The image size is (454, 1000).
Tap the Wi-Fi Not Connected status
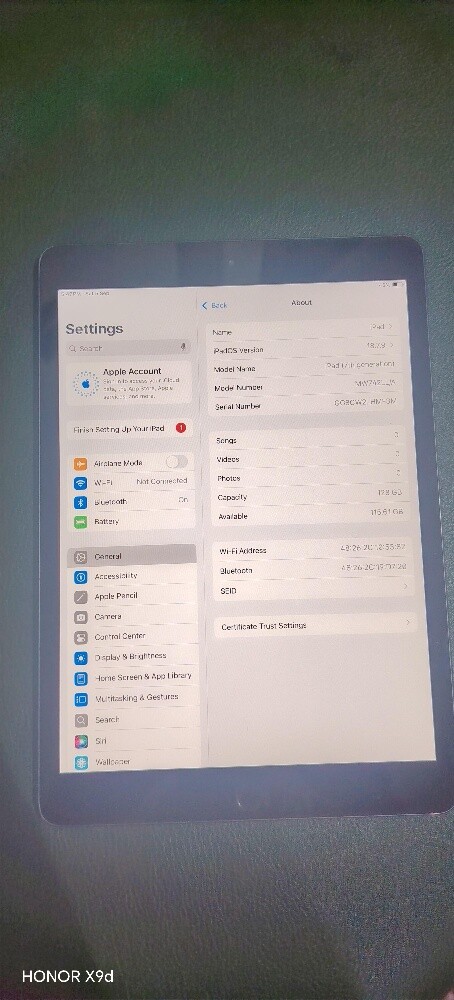click(x=162, y=481)
